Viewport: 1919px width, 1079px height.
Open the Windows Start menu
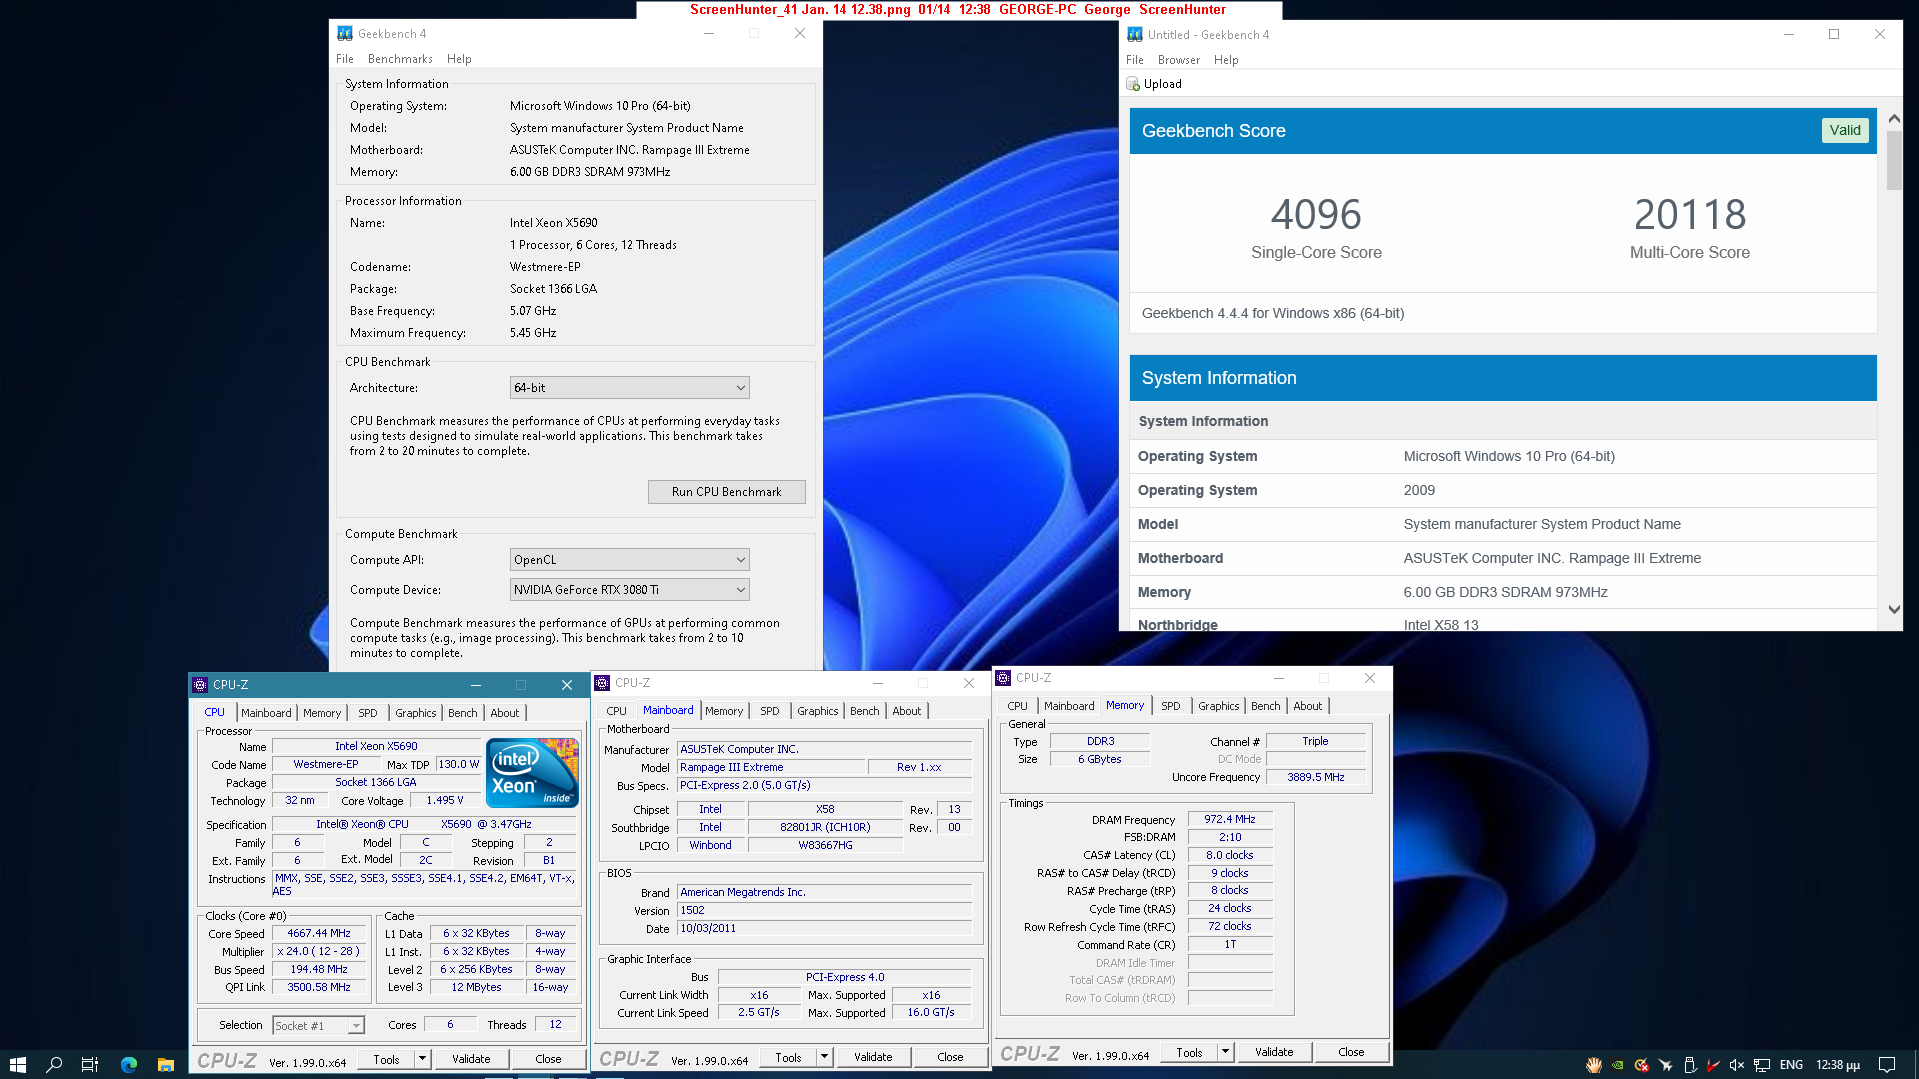pos(17,1064)
